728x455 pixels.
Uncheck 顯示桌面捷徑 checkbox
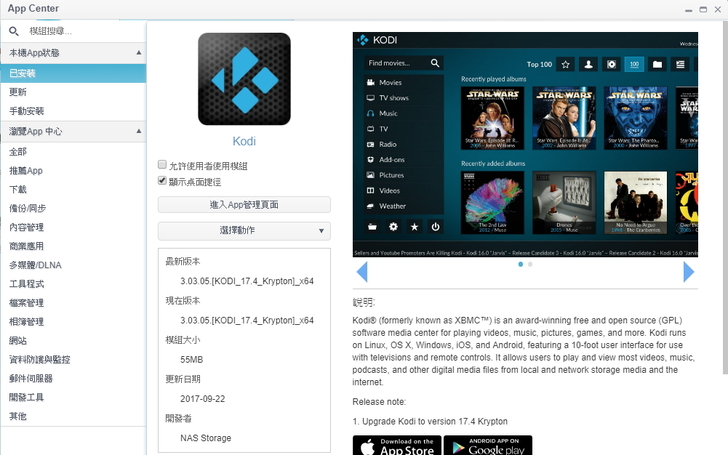162,180
